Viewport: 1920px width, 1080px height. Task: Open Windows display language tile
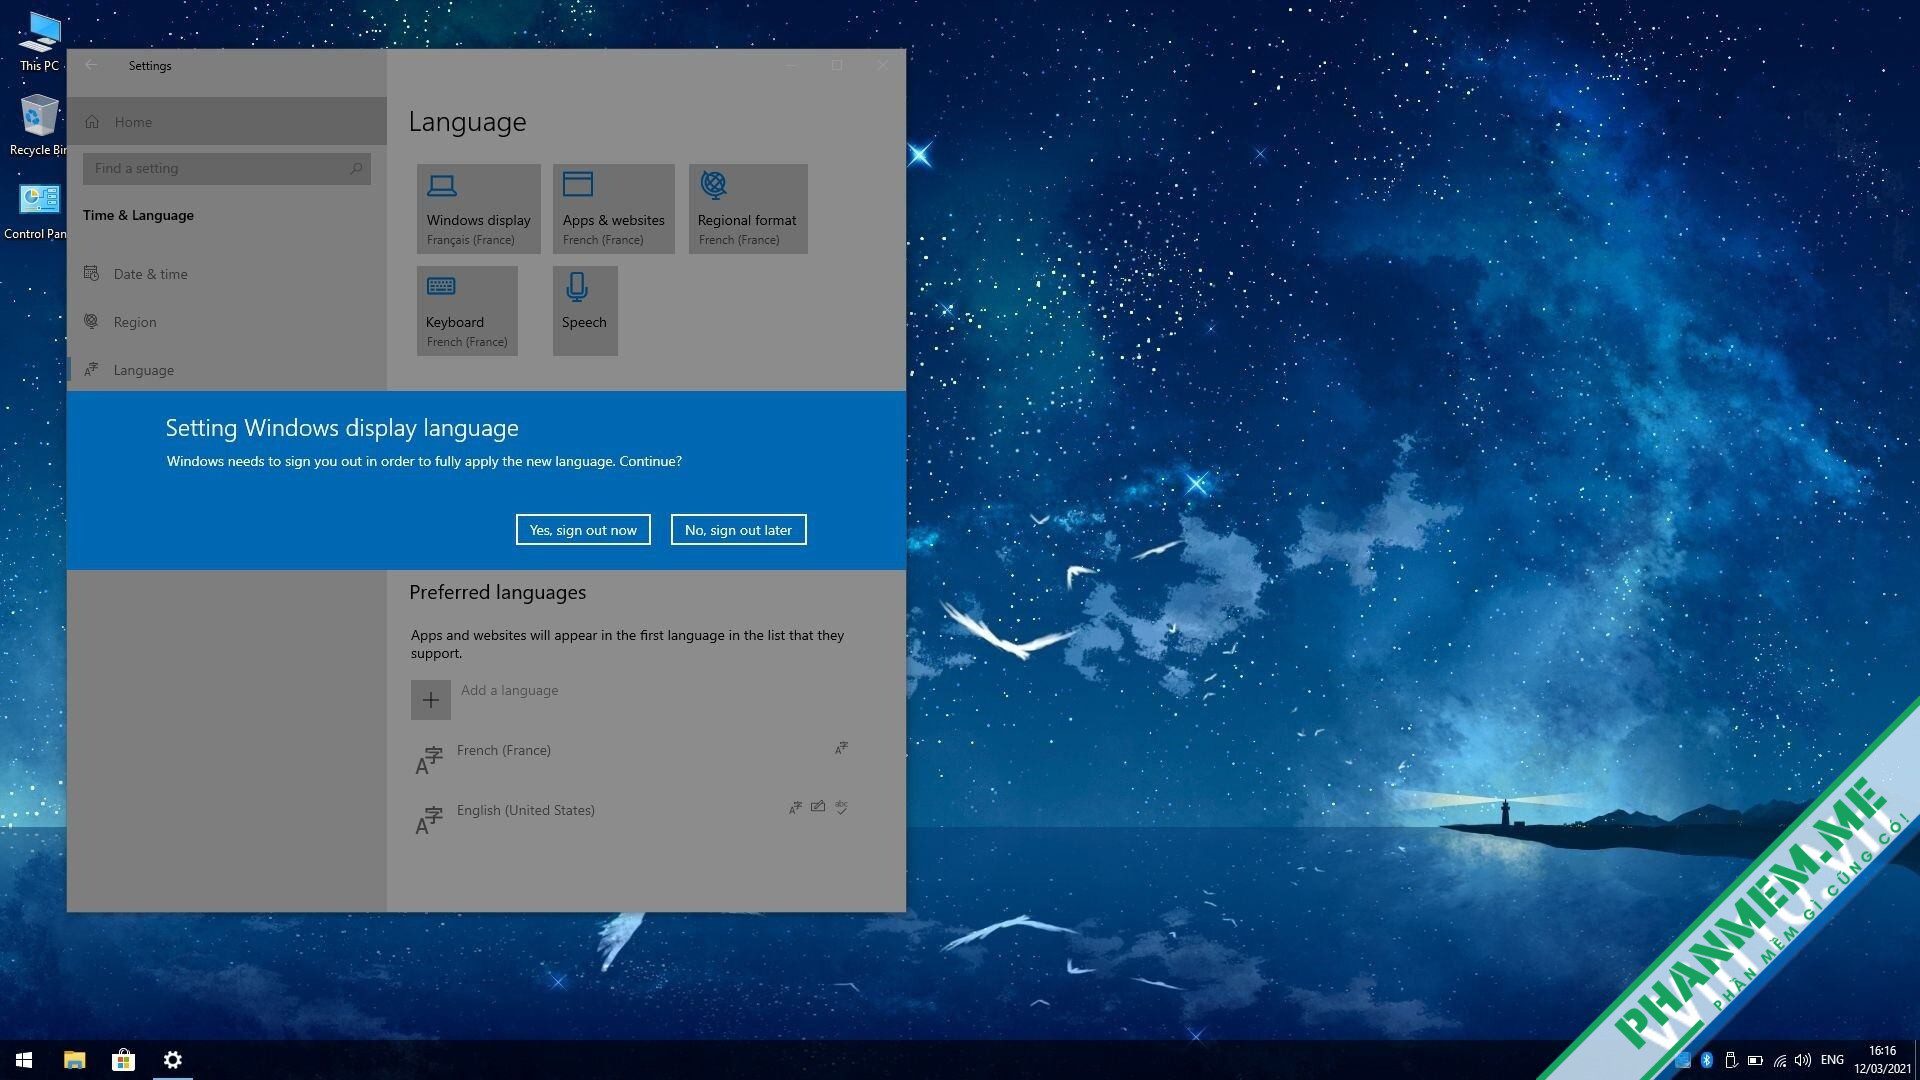479,209
